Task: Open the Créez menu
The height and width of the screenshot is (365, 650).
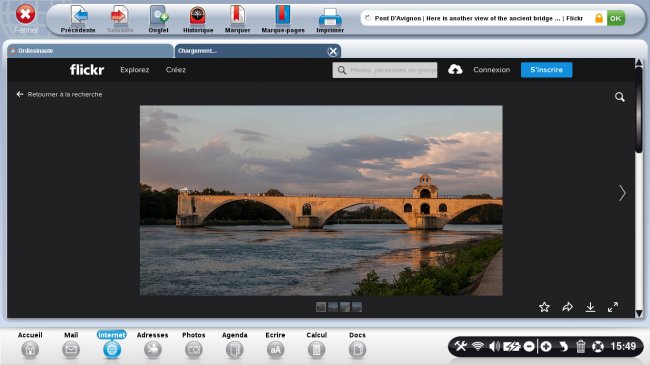Action: click(176, 70)
